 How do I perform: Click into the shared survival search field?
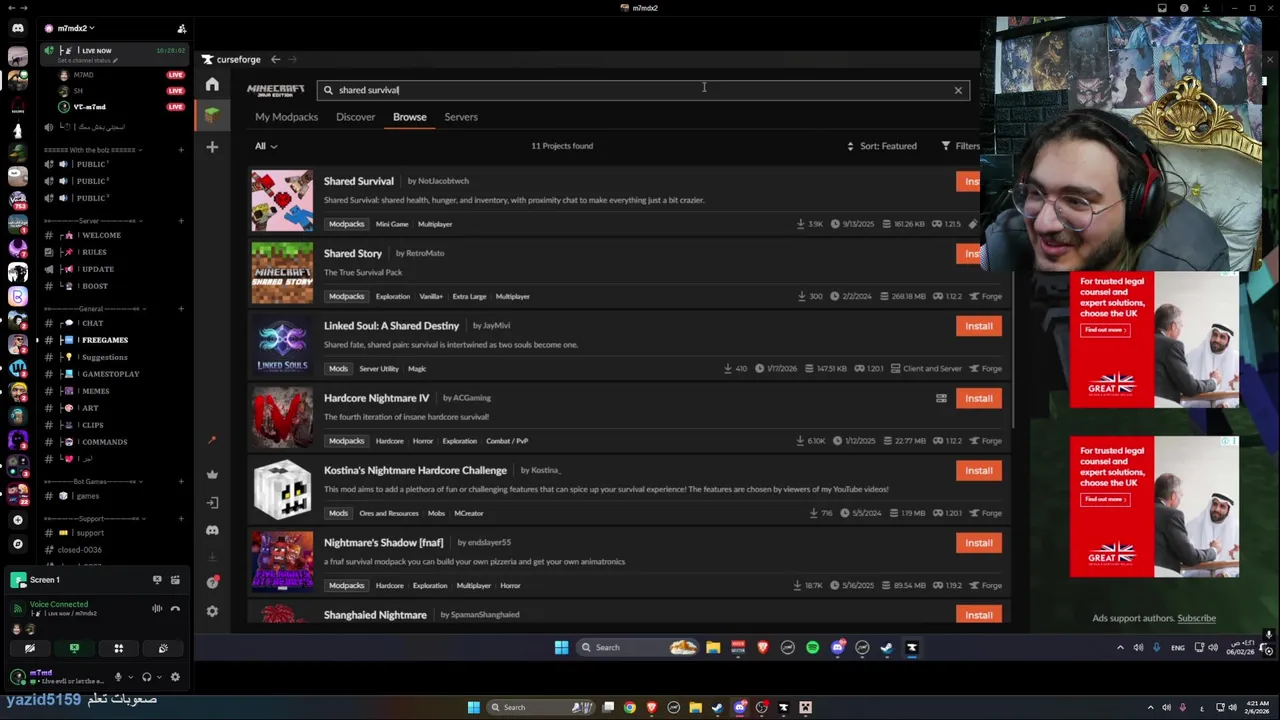643,90
